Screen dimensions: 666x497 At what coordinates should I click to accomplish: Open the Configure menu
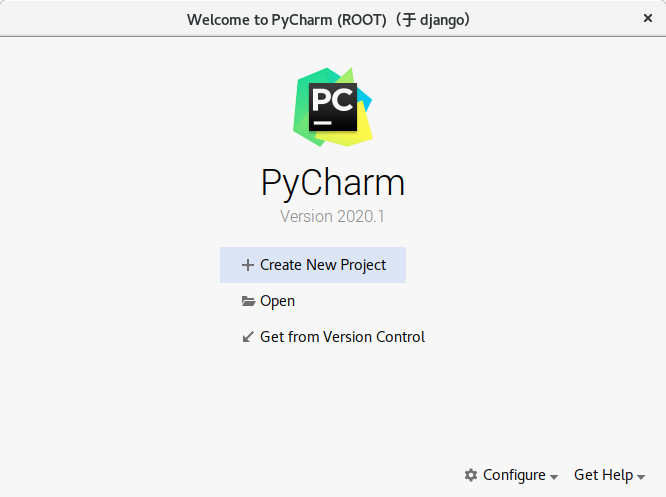coord(514,475)
